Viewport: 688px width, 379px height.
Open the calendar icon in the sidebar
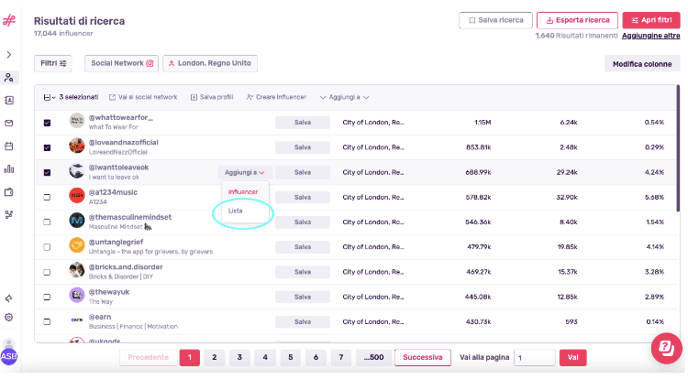(x=9, y=146)
